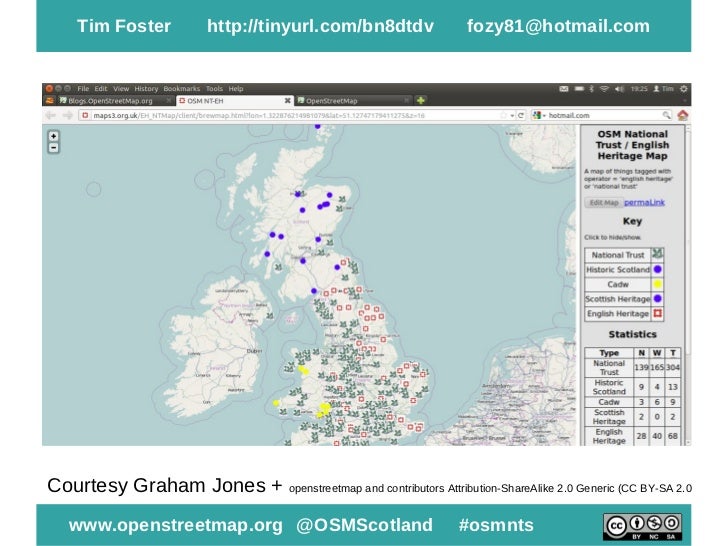Open the History menu
This screenshot has width=728, height=546.
pyautogui.click(x=146, y=89)
